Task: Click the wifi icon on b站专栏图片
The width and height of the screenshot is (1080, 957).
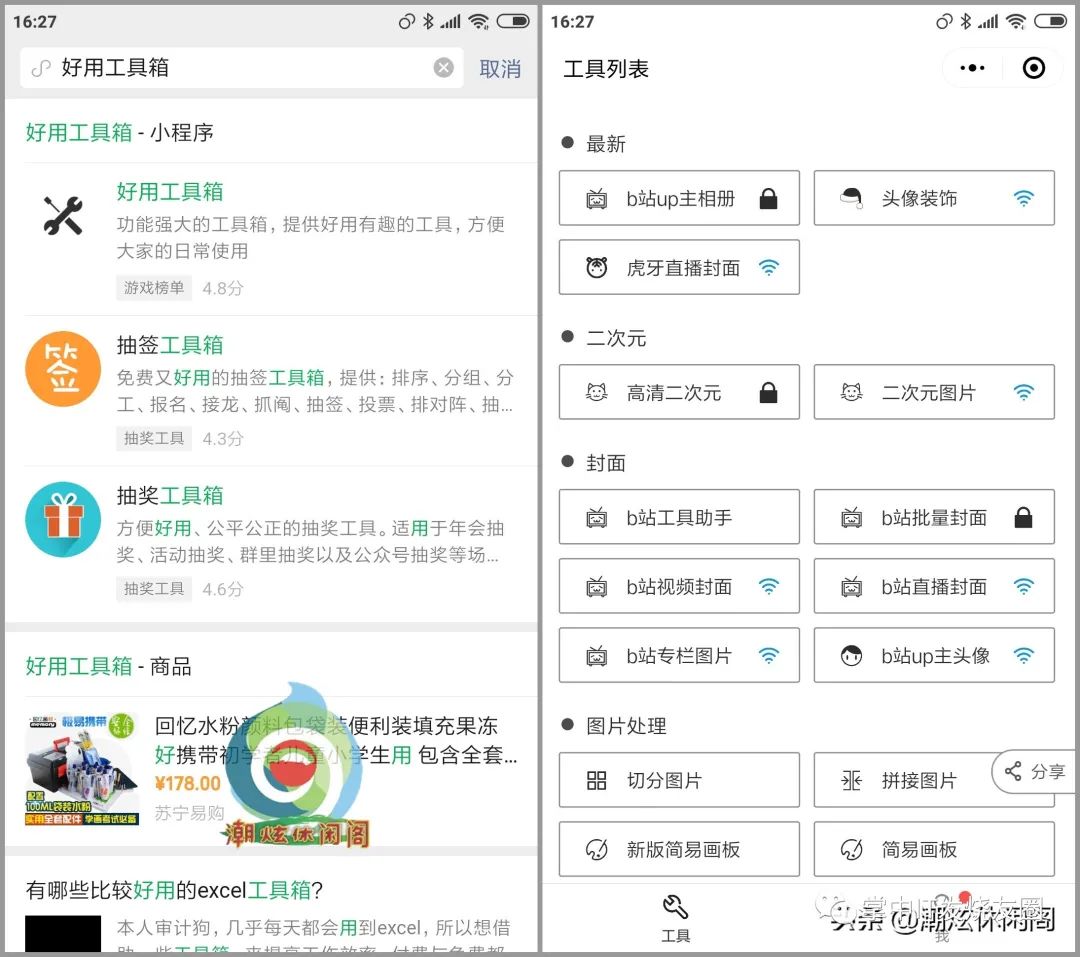Action: point(769,656)
